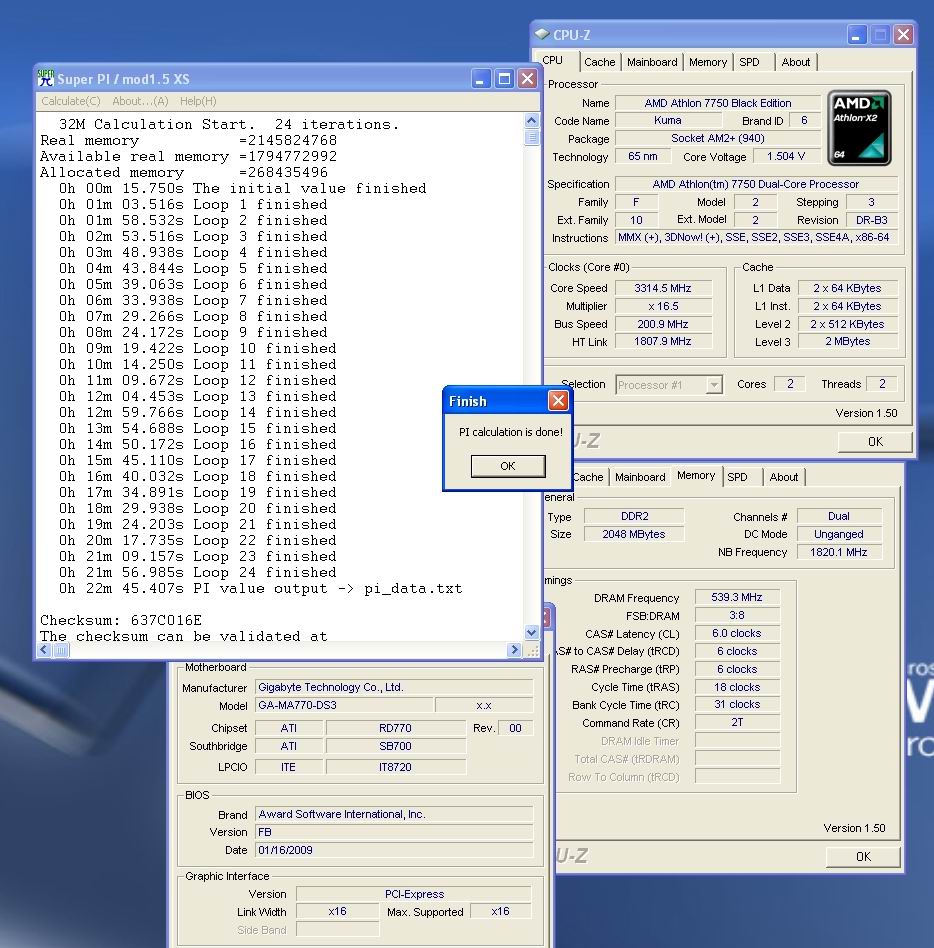Viewport: 934px width, 948px height.
Task: Click the NB Frequency value 1820.1 MHz
Action: pos(838,552)
